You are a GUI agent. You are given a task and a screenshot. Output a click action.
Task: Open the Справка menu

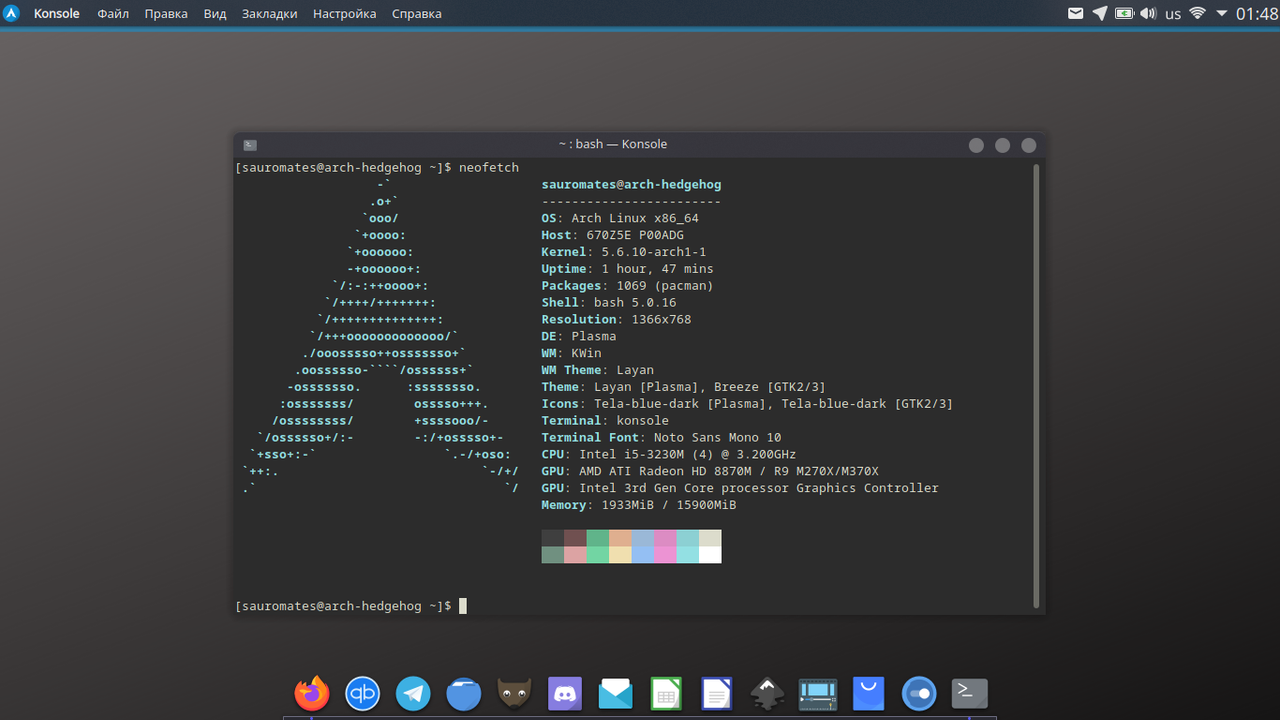(x=416, y=14)
